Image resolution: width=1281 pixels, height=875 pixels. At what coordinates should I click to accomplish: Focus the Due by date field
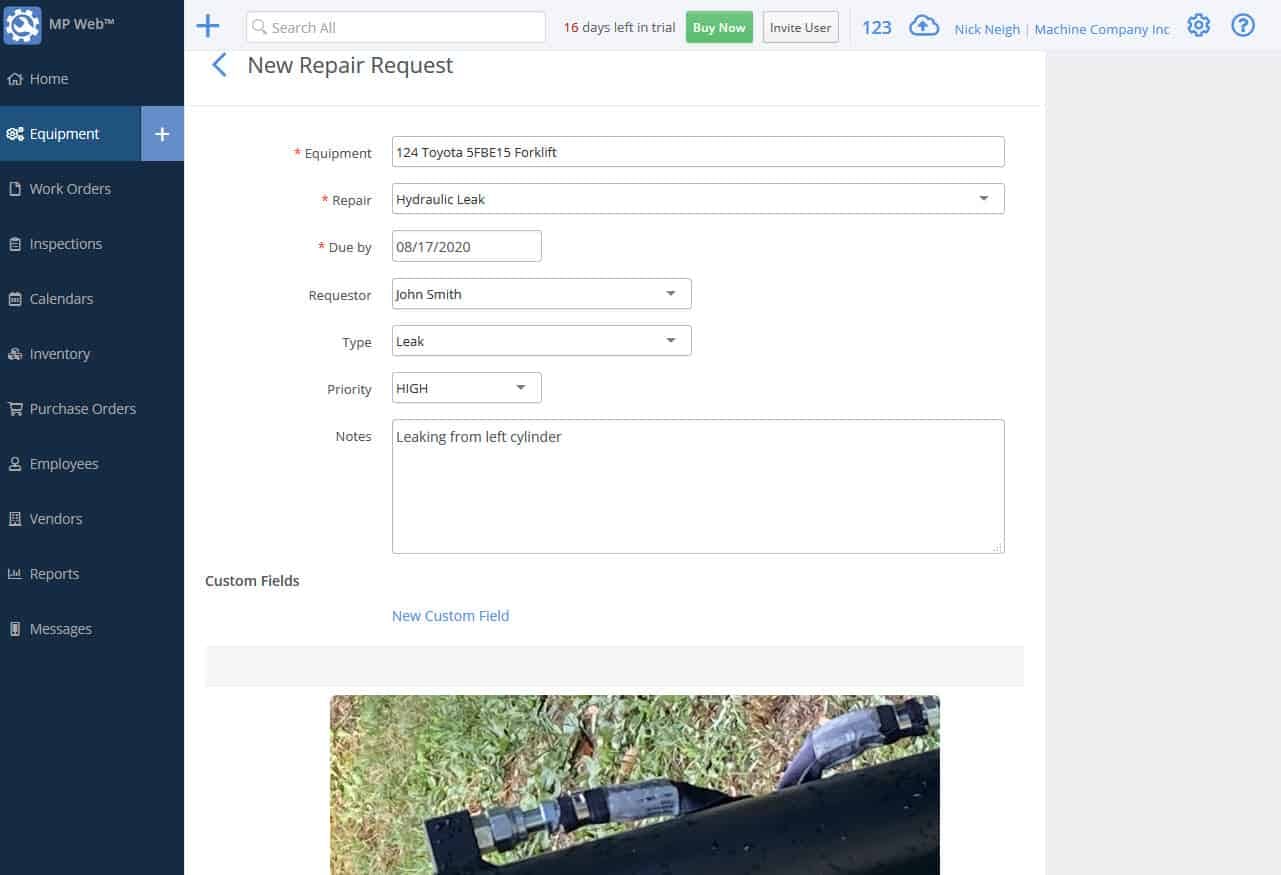466,245
